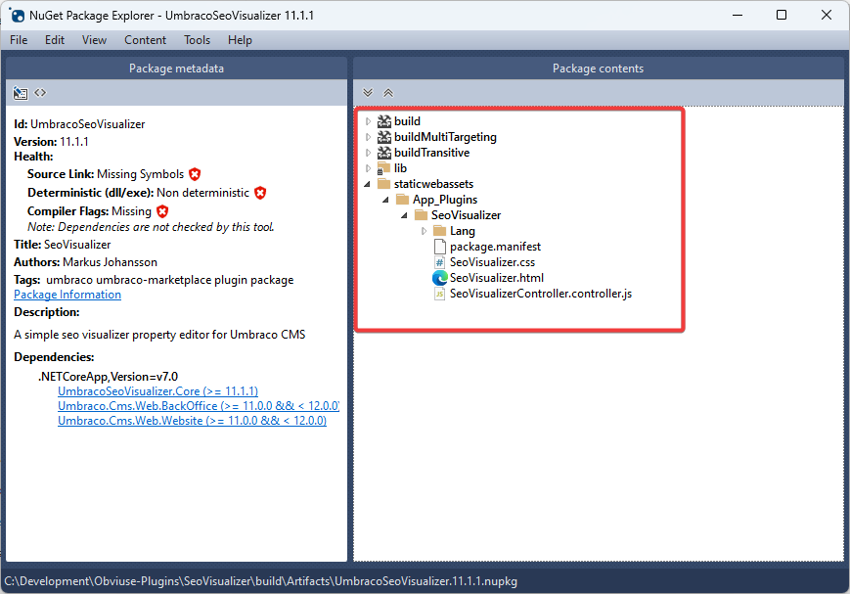This screenshot has height=594, width=850.
Task: Click the edit metadata icon
Action: [x=21, y=93]
